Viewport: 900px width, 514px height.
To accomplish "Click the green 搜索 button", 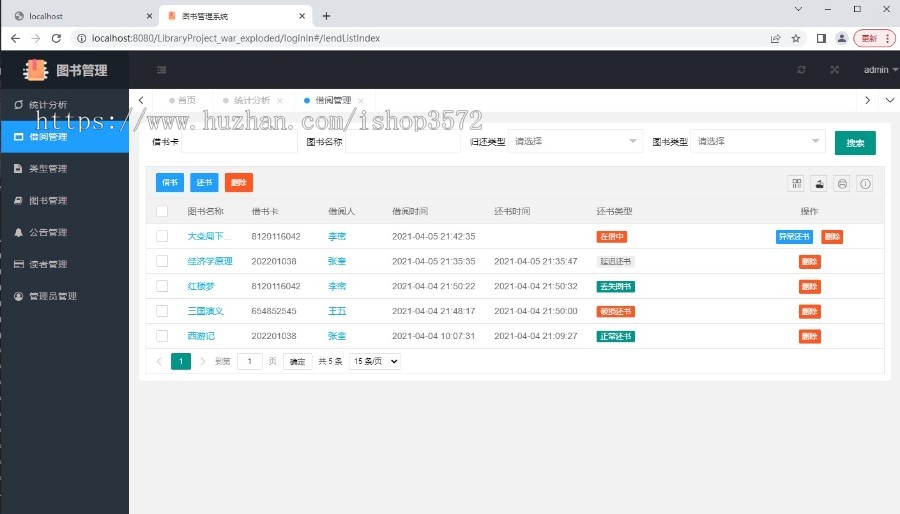I will (x=855, y=143).
